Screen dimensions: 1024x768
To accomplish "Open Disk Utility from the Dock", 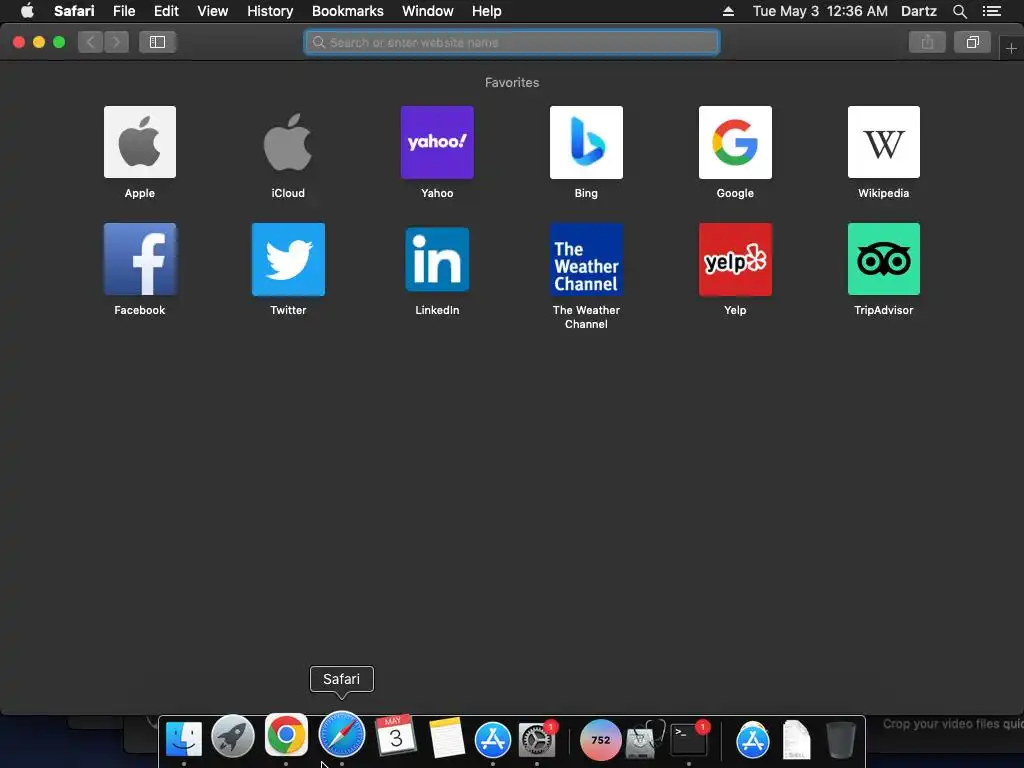I will [643, 739].
